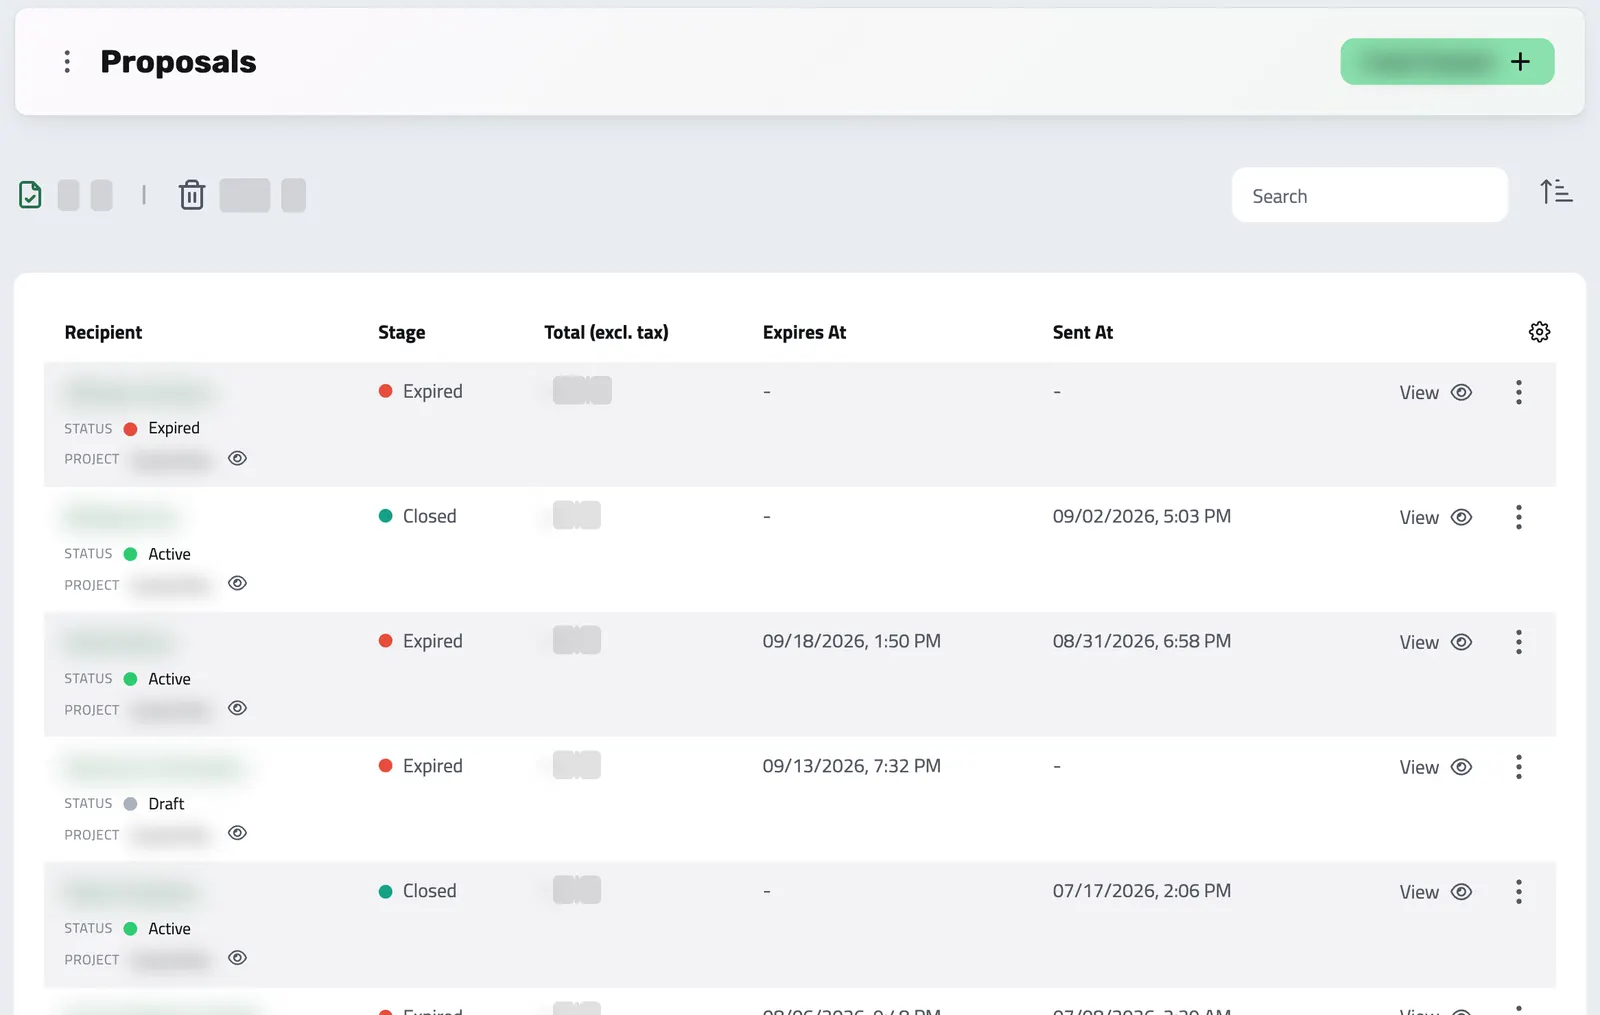Click the Draft status label
Screen dimensions: 1600x1015
[x=166, y=804]
